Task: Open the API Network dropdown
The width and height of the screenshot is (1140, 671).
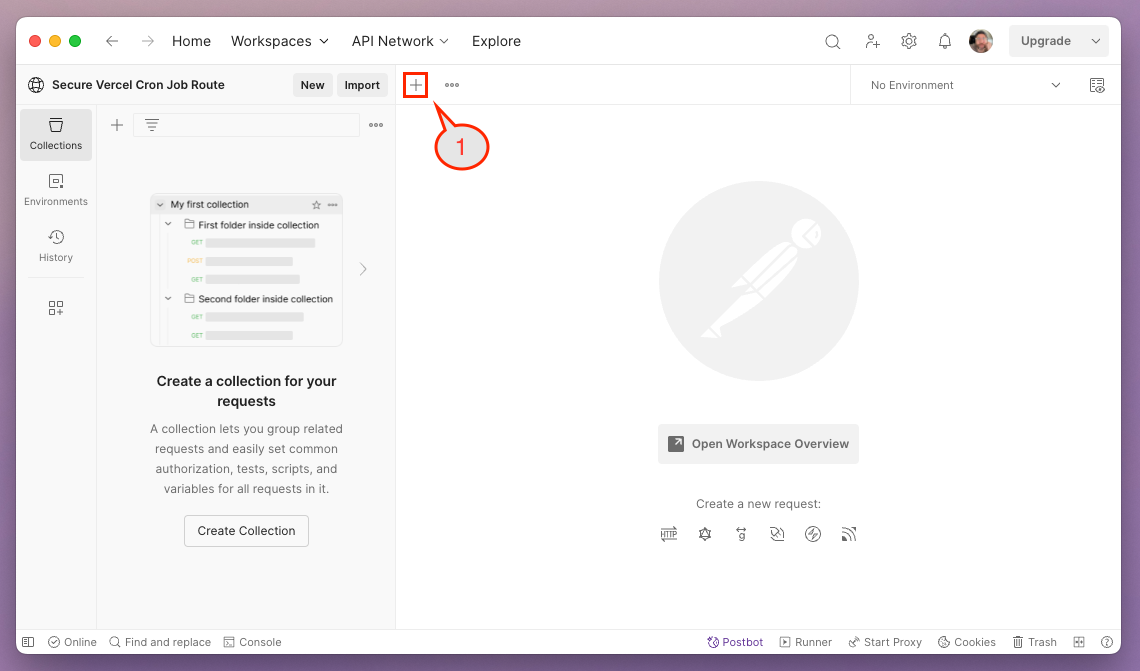Action: pyautogui.click(x=400, y=41)
